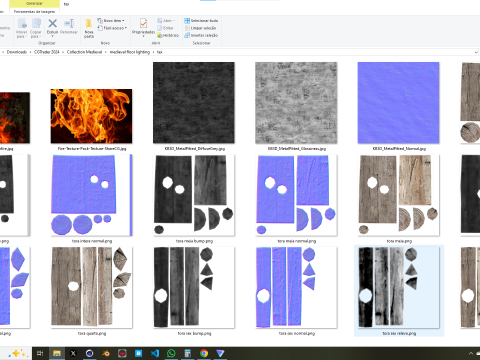The height and width of the screenshot is (360, 480).
Task: Open Propriedades of the selected file
Action: point(143,26)
